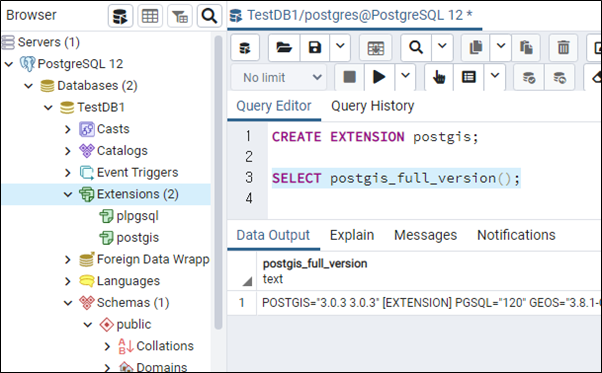Click View Data grid icon in Browser
This screenshot has height=373, width=602.
coord(150,16)
